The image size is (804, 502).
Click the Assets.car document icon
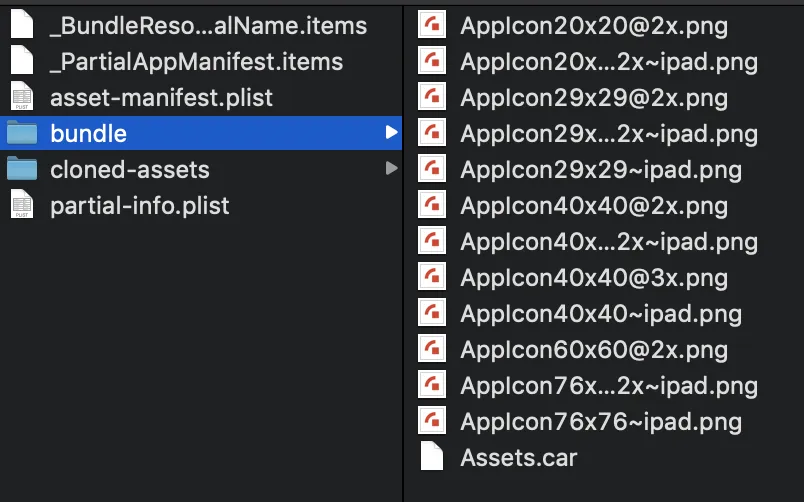[432, 458]
